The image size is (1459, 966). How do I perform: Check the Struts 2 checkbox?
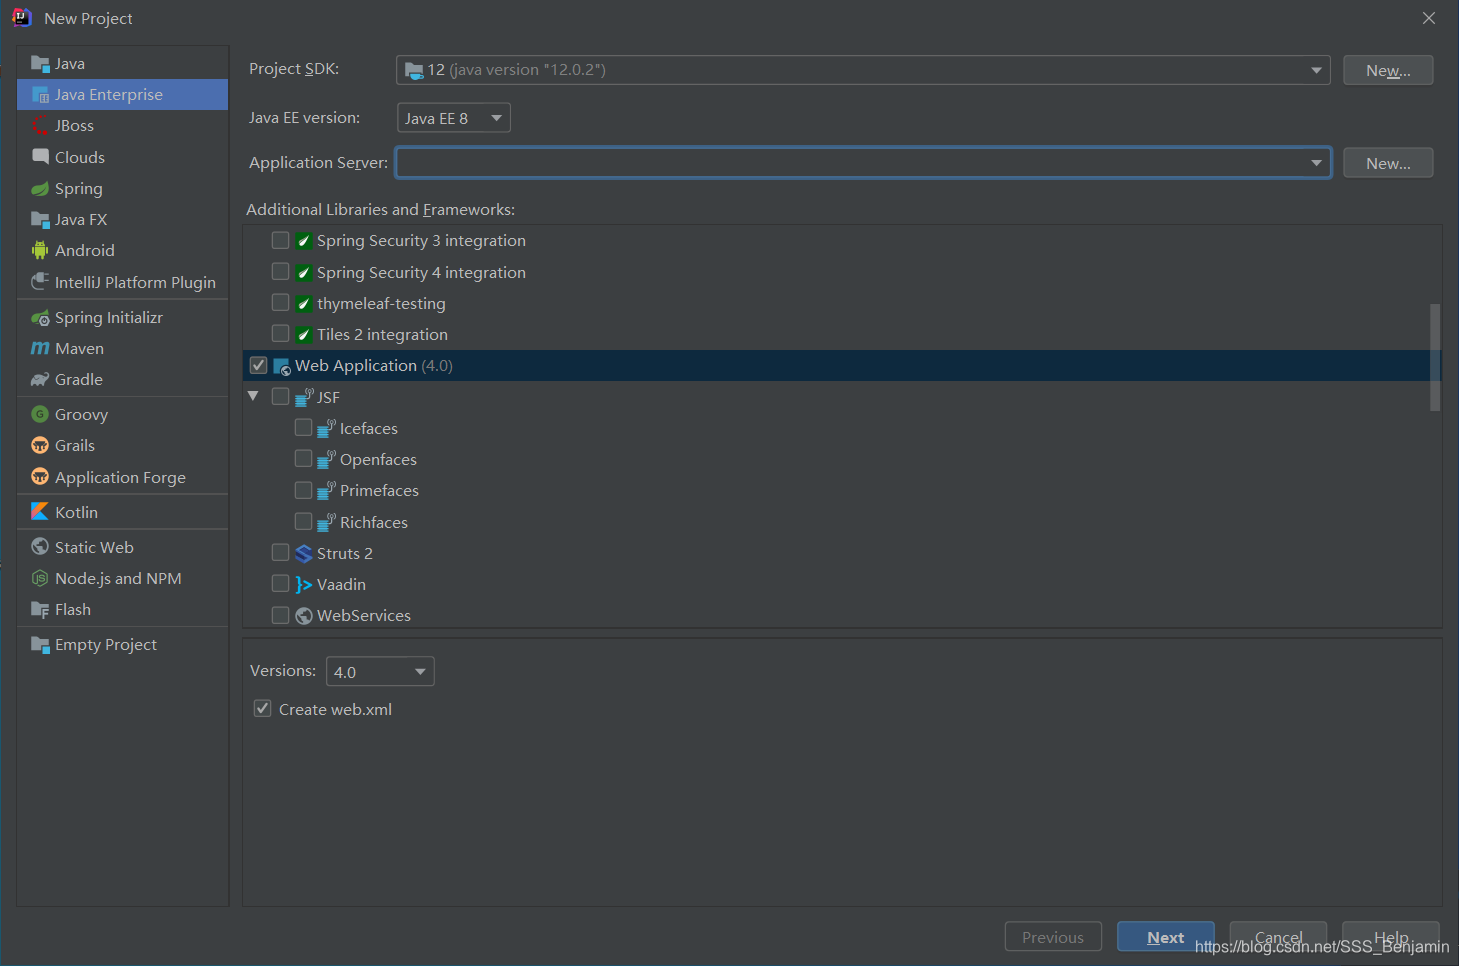(281, 553)
